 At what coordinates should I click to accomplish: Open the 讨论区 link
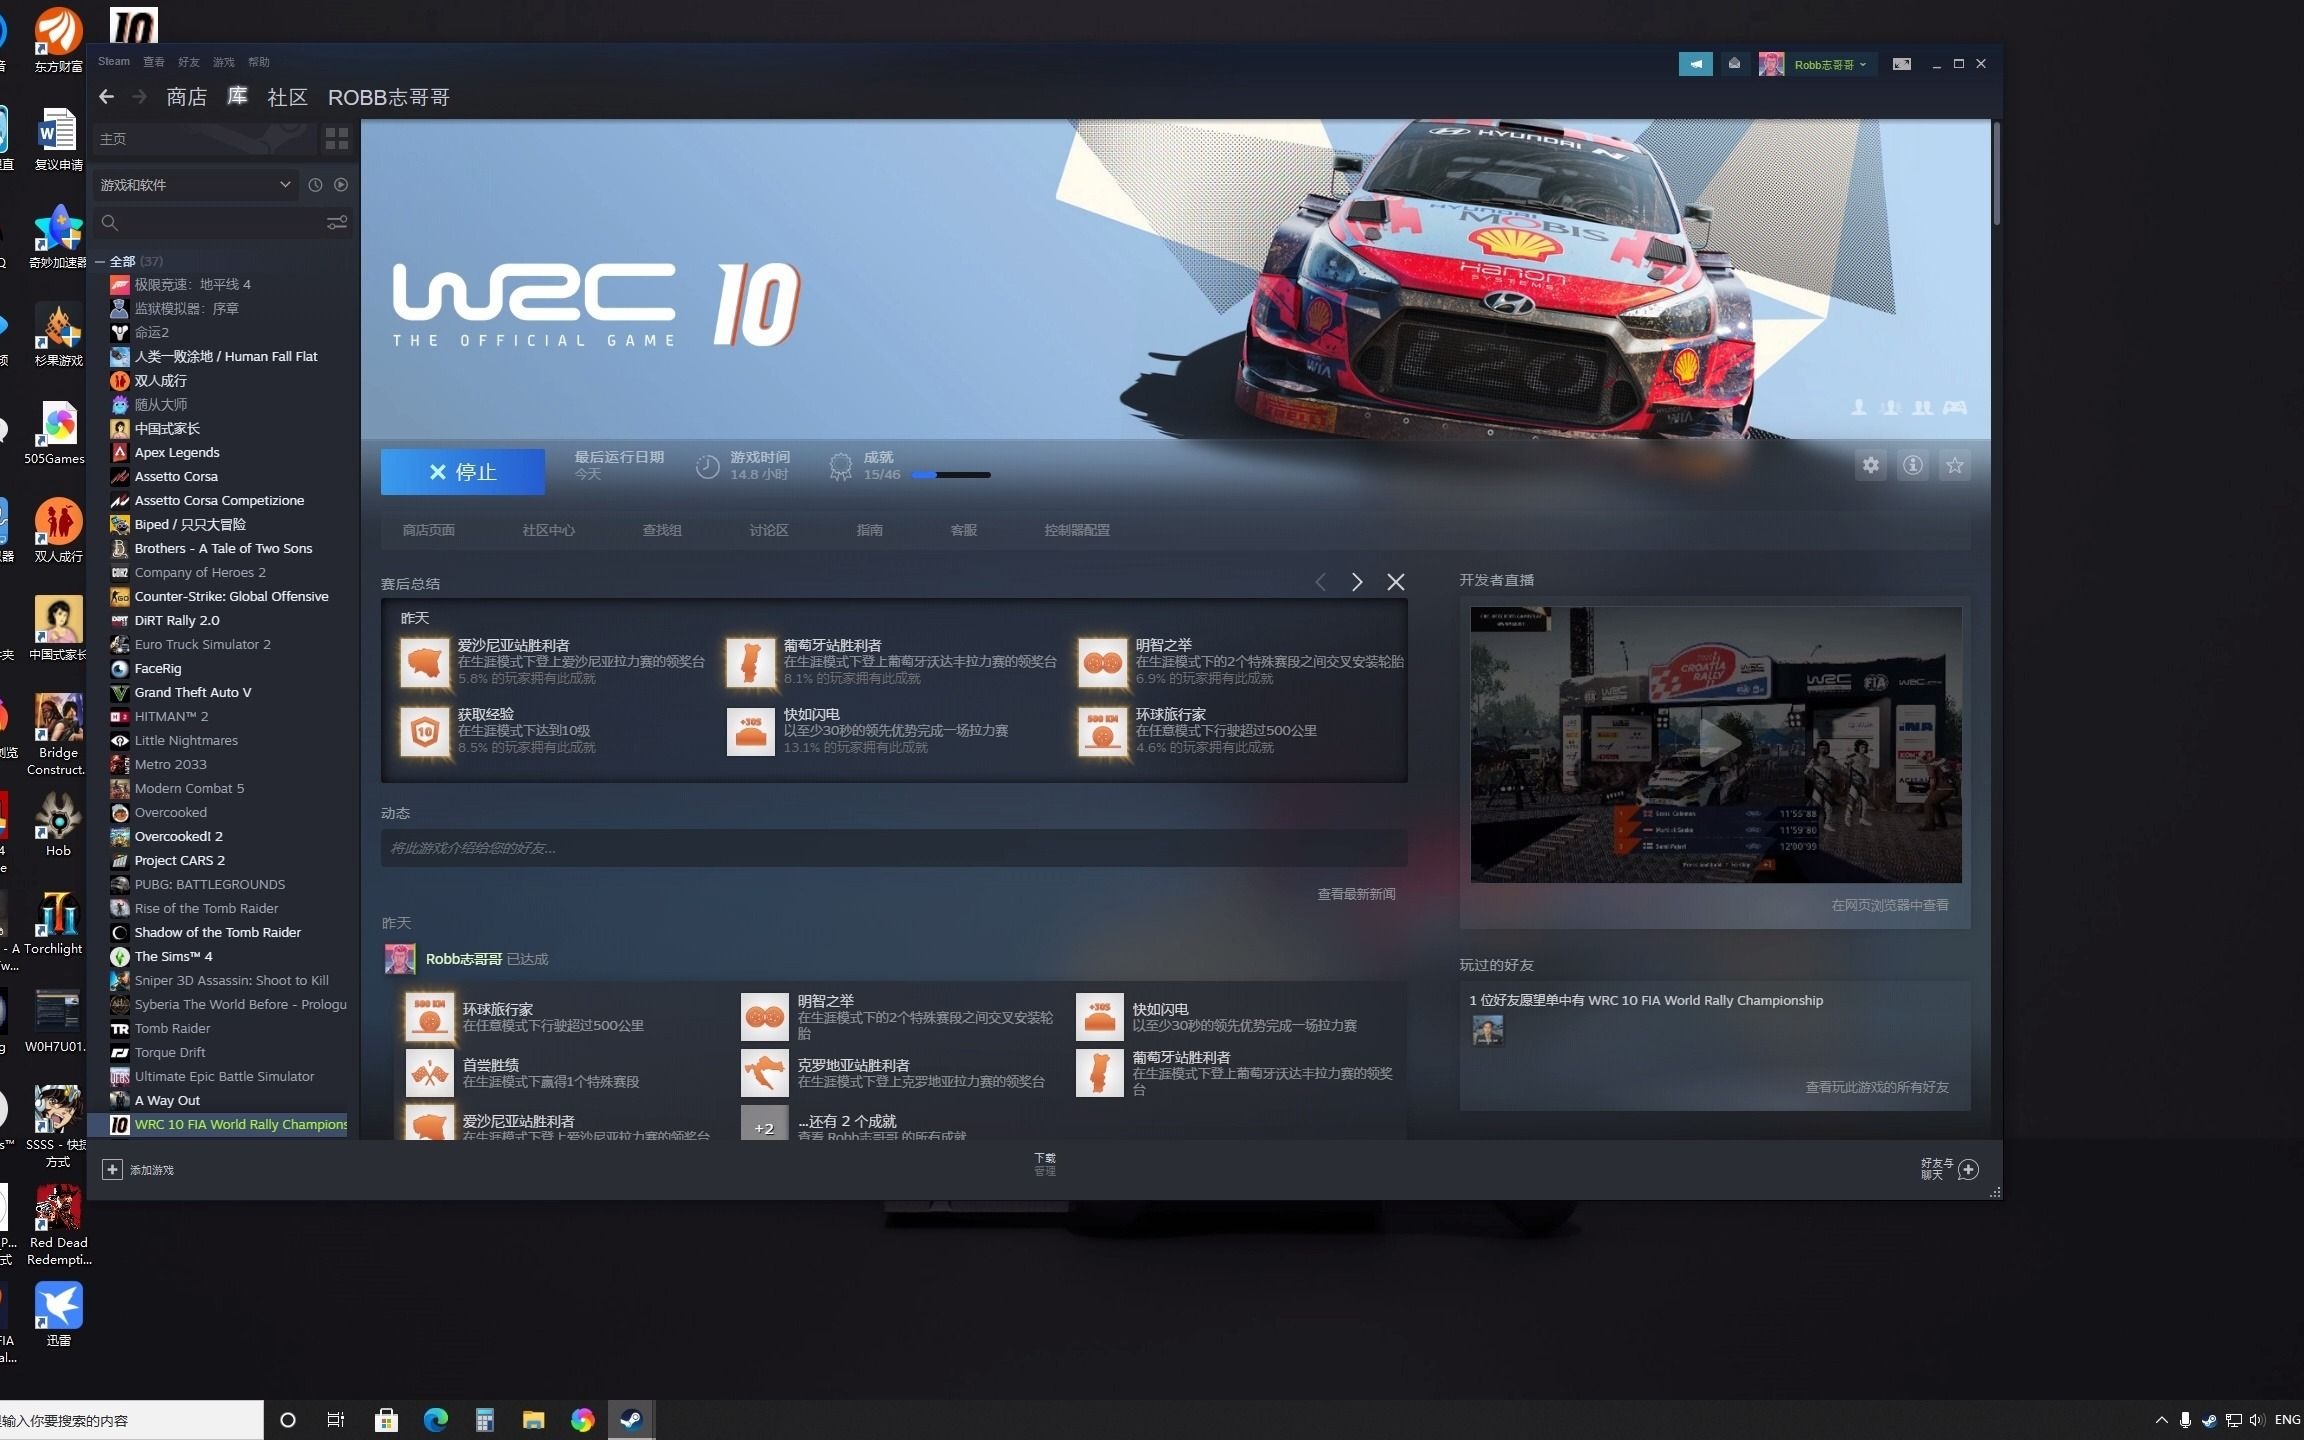(x=769, y=530)
